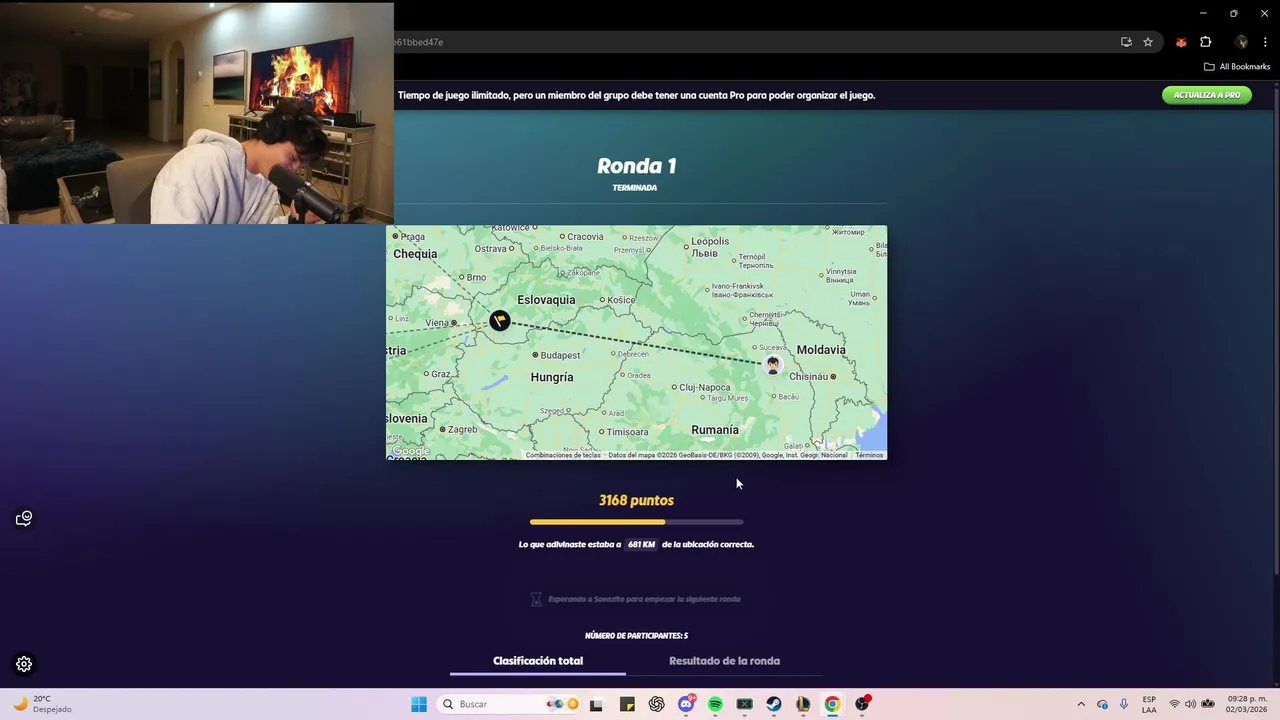Click the Rumania country label
This screenshot has height=720, width=1280.
point(715,430)
